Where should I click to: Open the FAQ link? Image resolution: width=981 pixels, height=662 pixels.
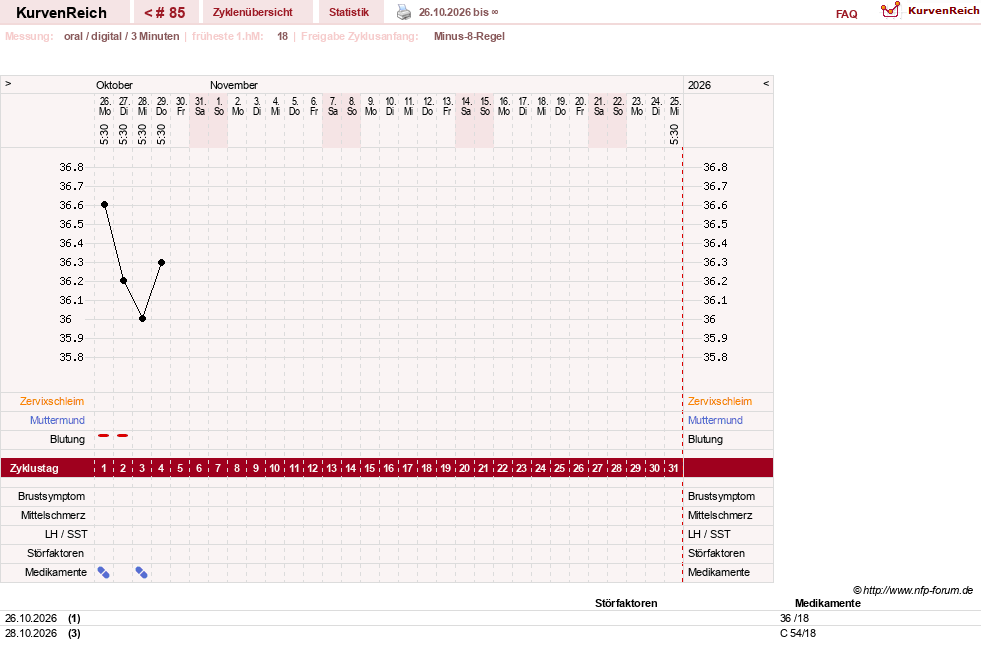[x=846, y=14]
